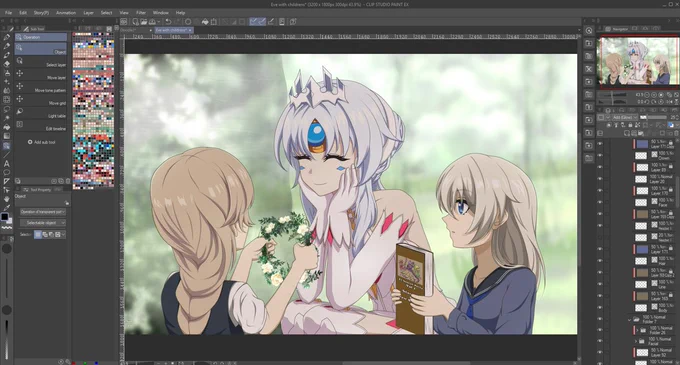This screenshot has width=680, height=365.
Task: Collapse the 'Folder 7' layer folder
Action: pos(630,319)
